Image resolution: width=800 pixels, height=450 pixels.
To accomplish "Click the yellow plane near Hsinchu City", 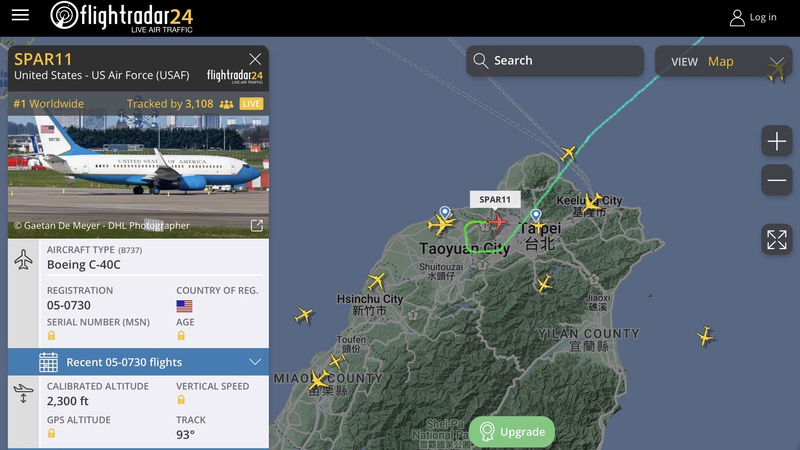I will pyautogui.click(x=376, y=281).
